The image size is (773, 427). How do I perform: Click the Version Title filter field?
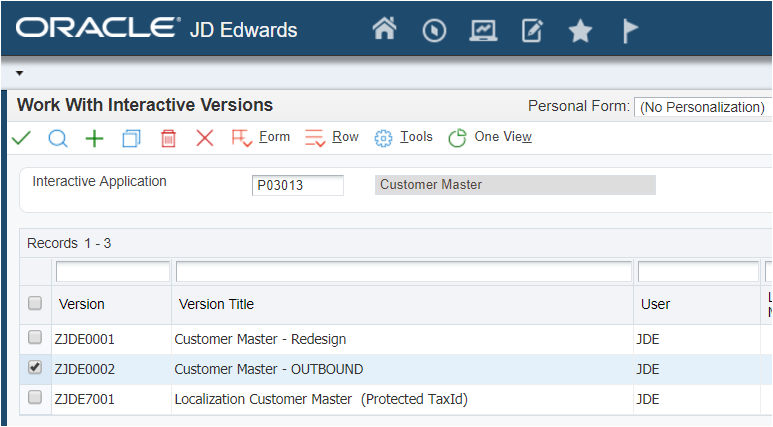tap(404, 272)
